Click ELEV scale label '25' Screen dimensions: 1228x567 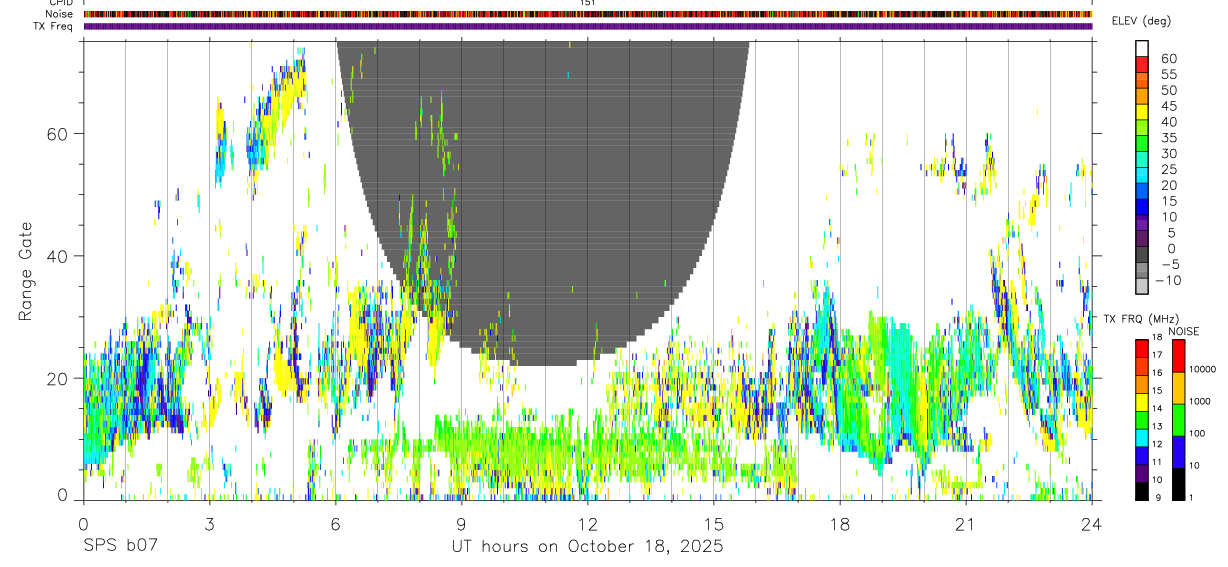1169,169
